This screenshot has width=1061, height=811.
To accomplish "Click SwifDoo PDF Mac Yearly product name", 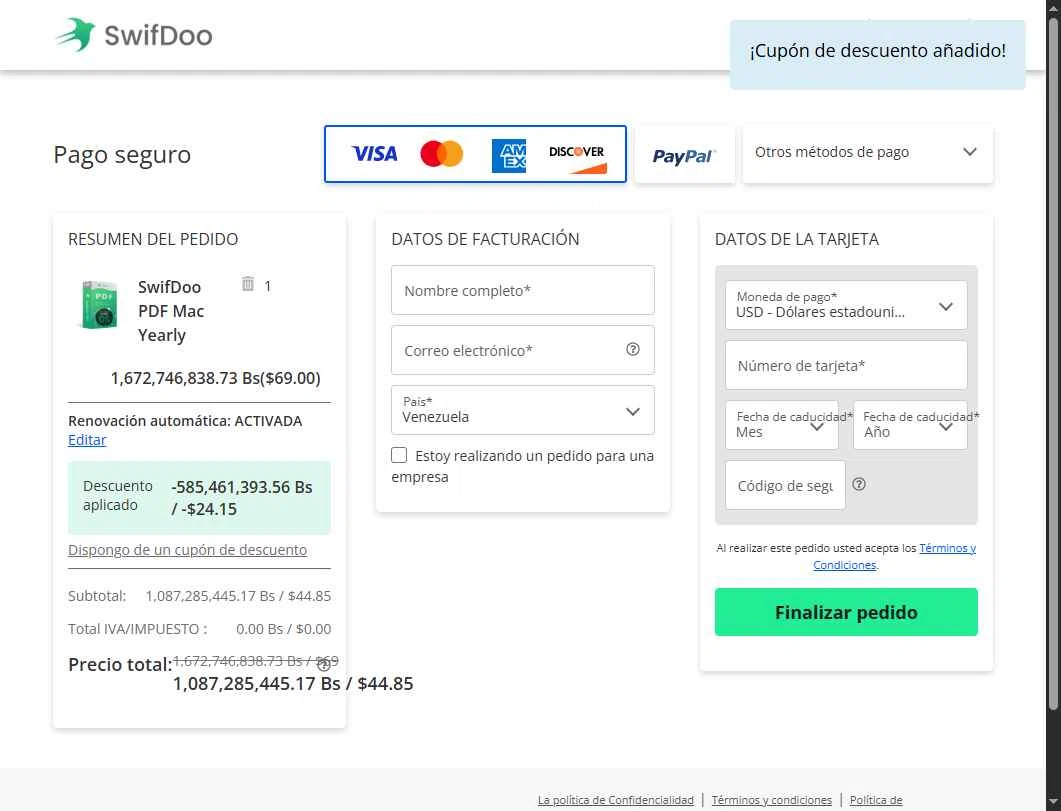I will [x=171, y=311].
